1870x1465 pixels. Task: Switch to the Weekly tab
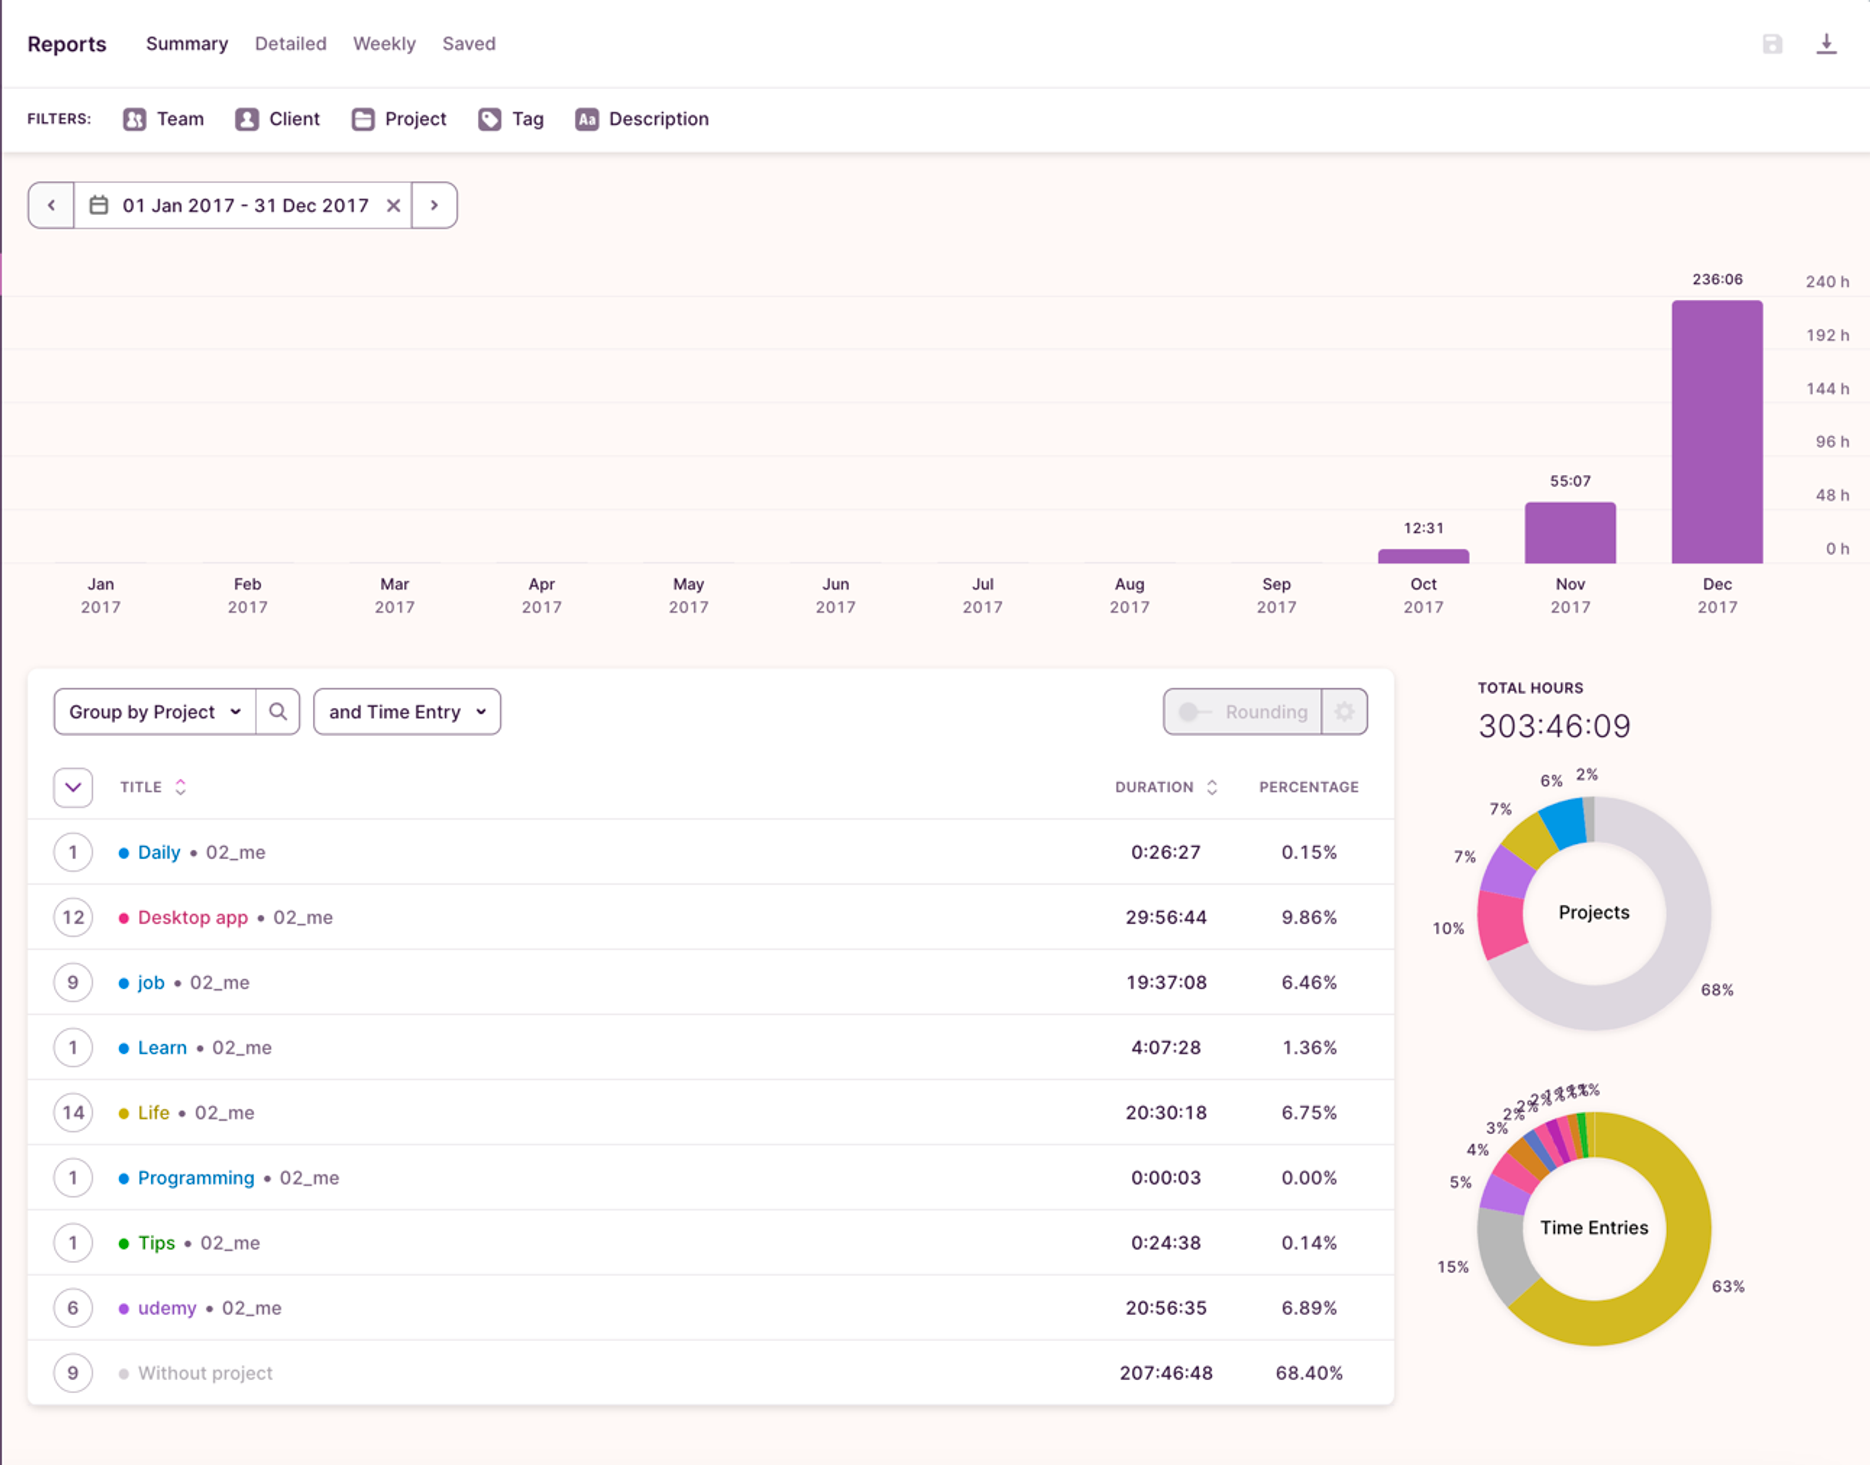384,44
